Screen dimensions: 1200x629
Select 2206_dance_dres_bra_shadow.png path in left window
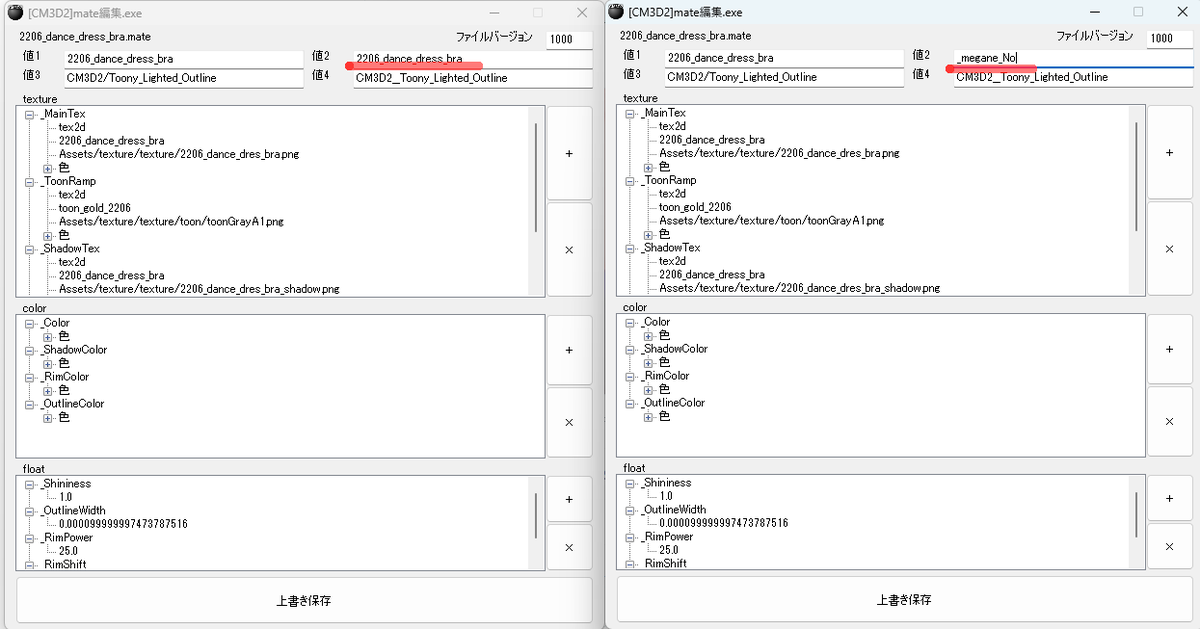[199, 289]
